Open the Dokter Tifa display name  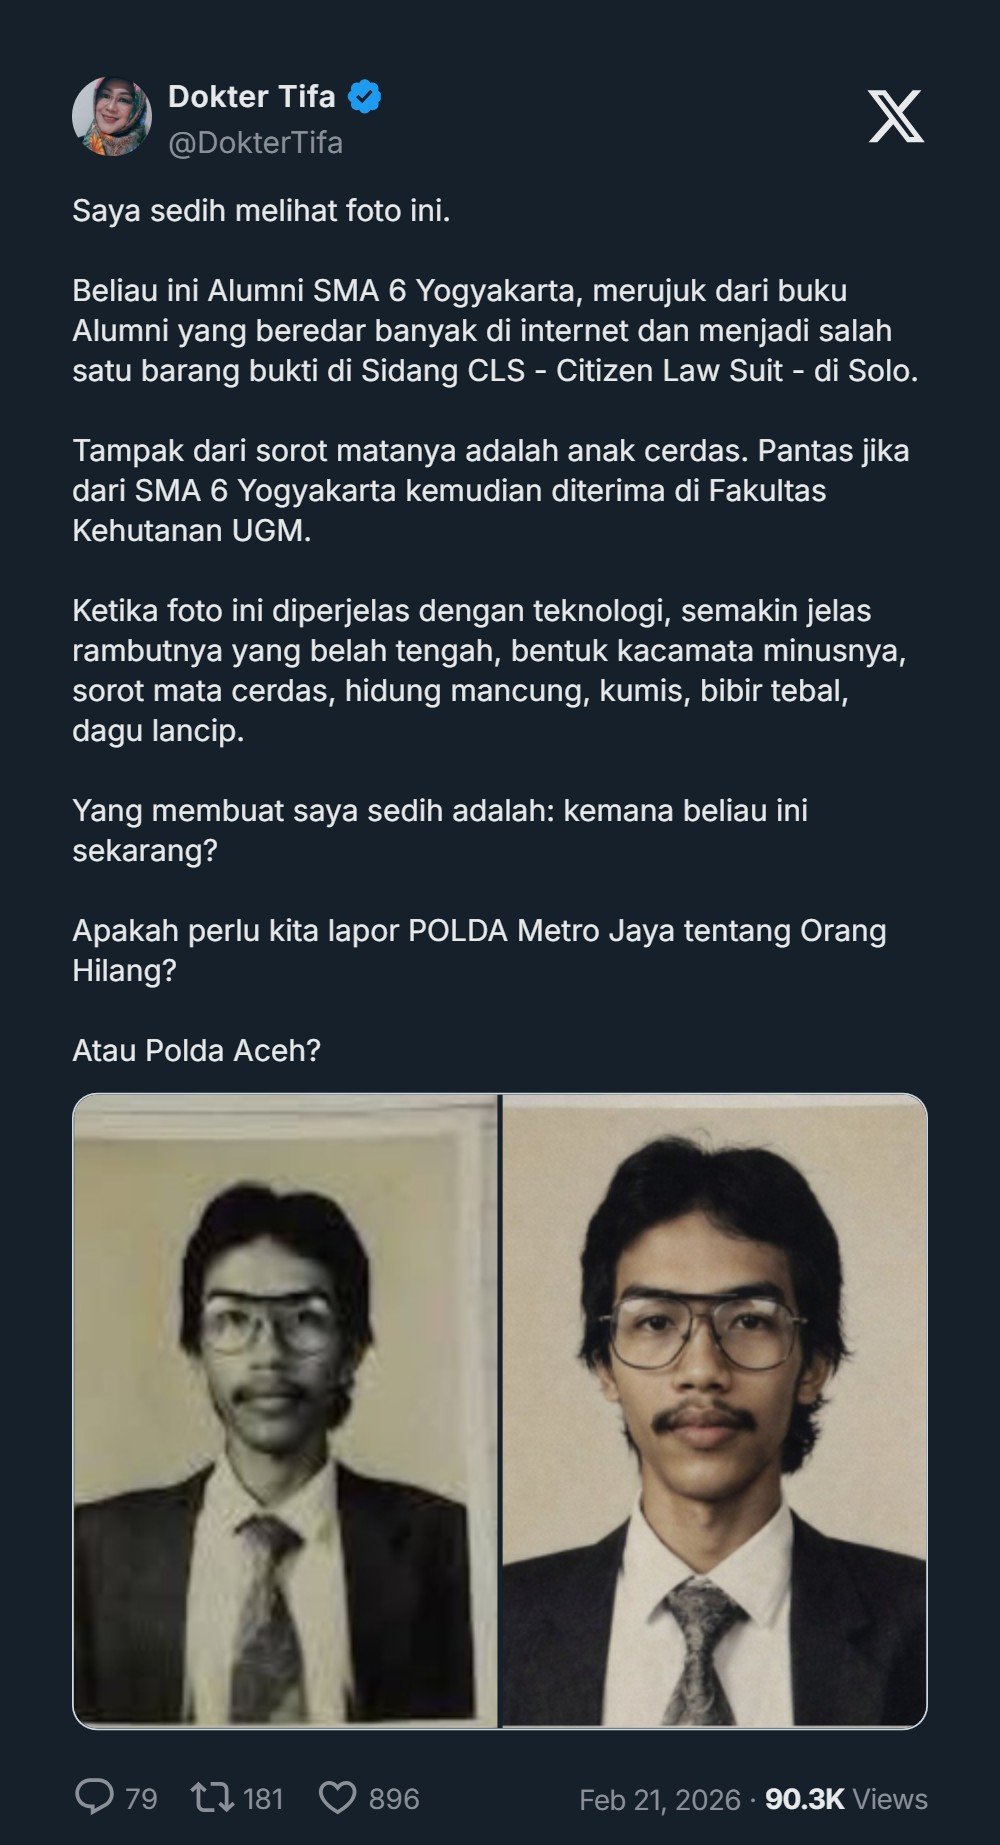point(251,96)
